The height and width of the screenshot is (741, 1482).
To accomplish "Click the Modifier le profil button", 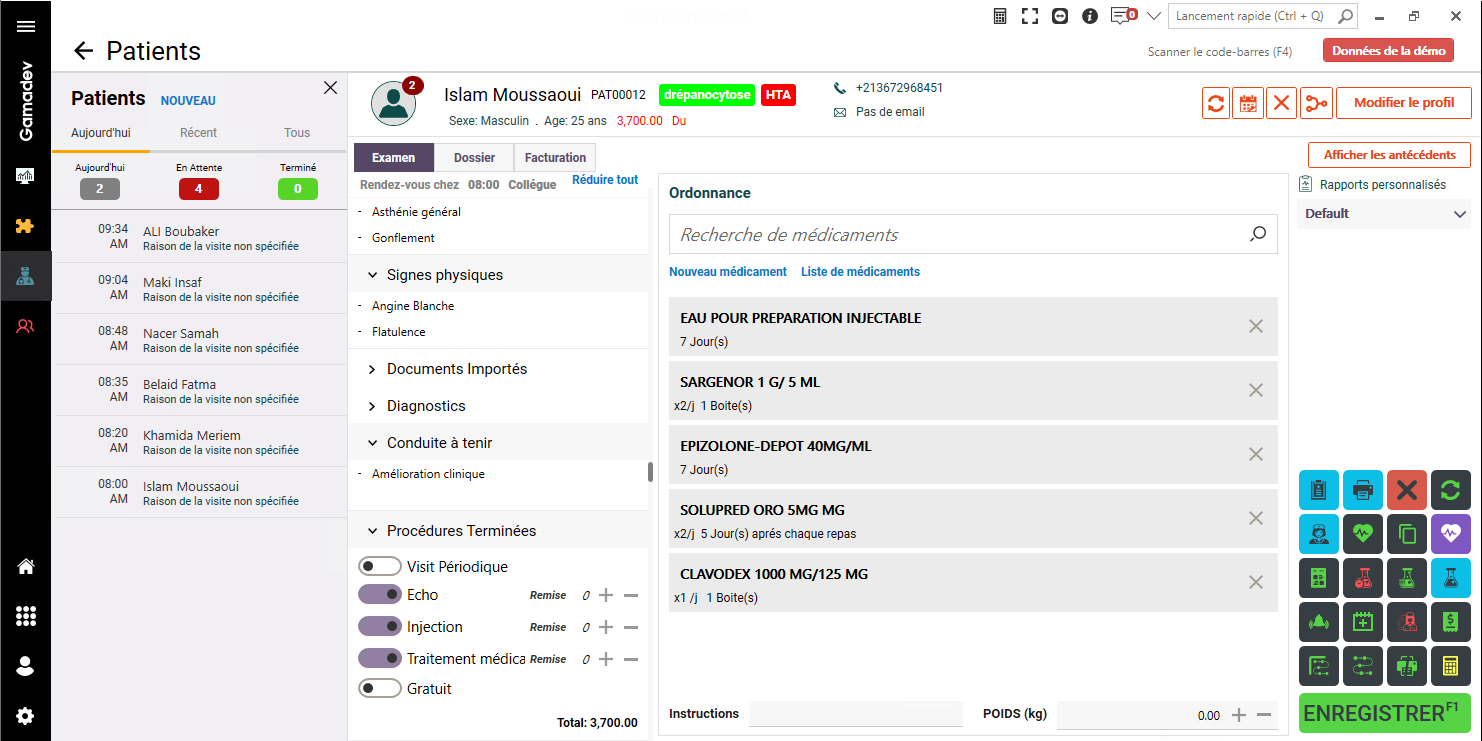I will [x=1403, y=103].
